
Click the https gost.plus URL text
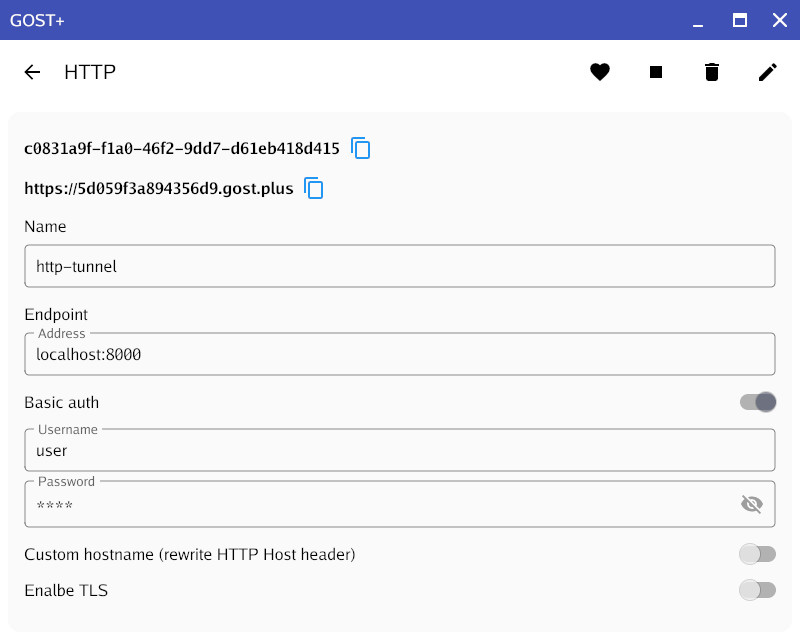tap(159, 188)
